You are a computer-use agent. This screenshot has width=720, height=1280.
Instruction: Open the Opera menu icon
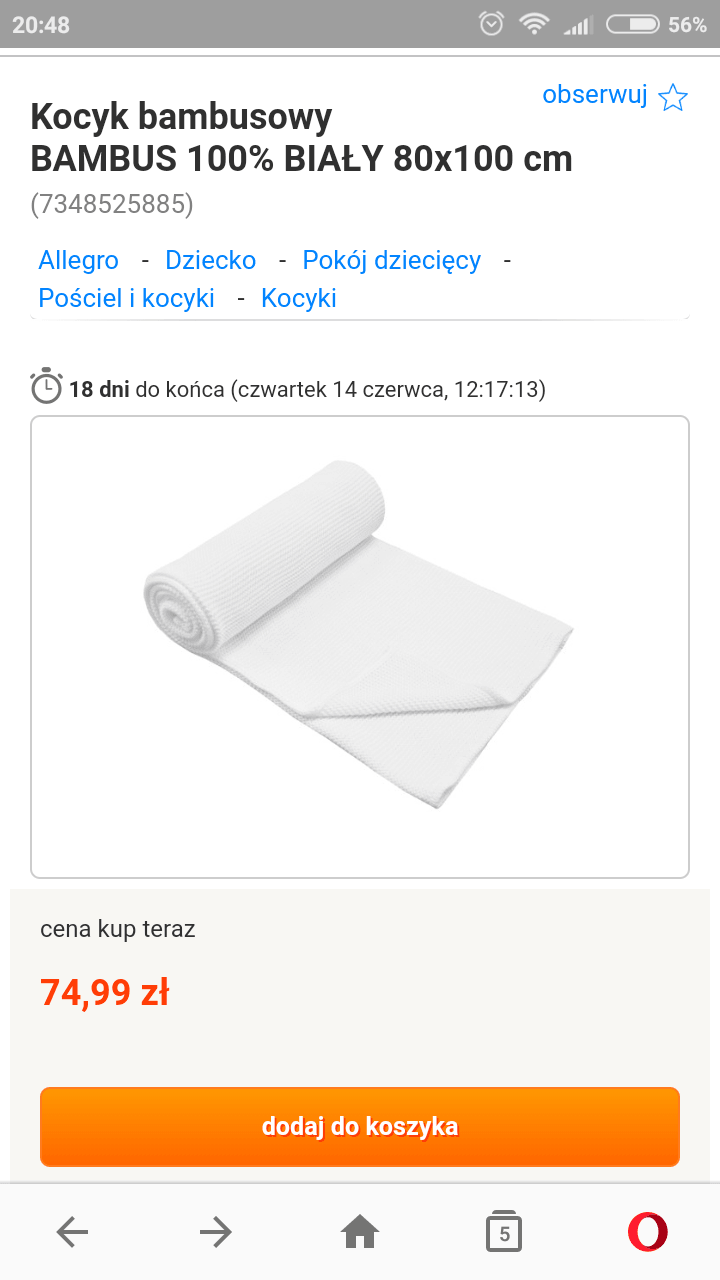tap(647, 1232)
